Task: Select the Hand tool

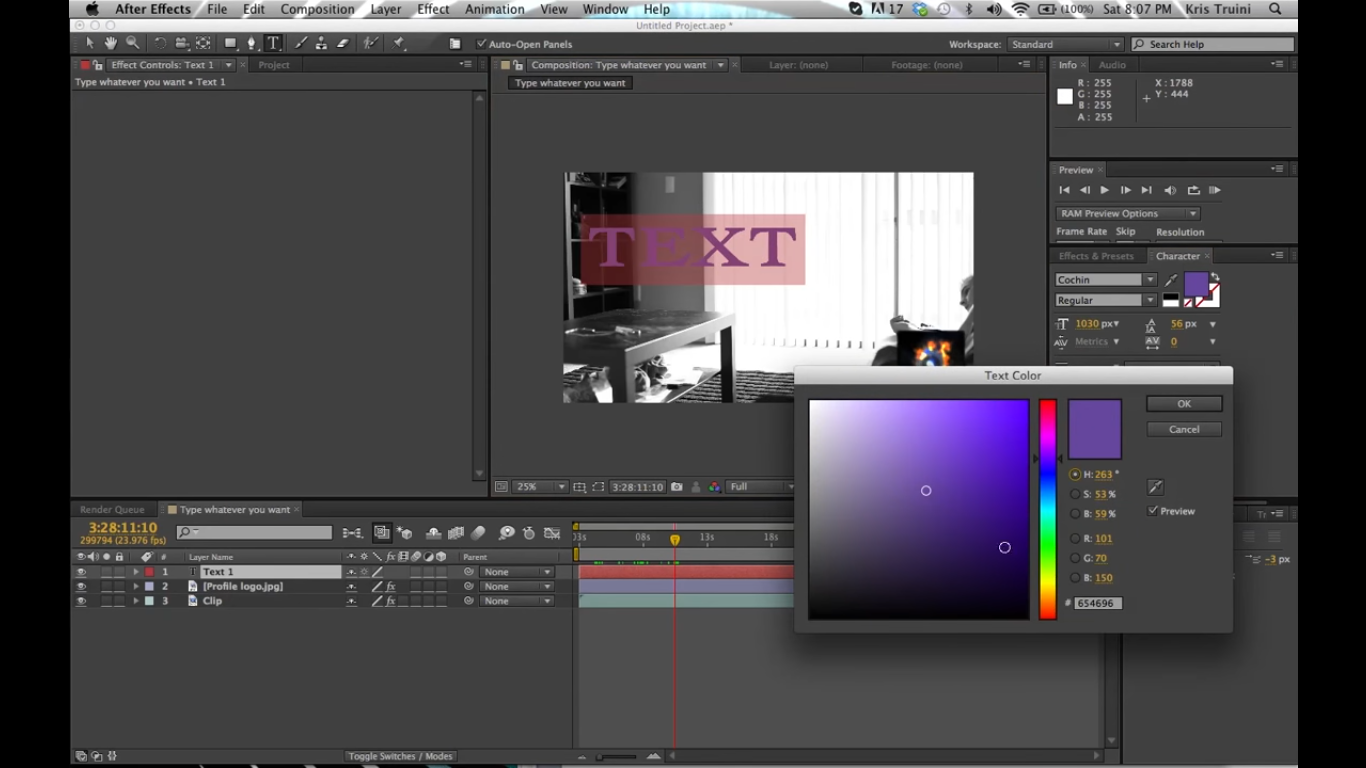Action: [x=110, y=44]
